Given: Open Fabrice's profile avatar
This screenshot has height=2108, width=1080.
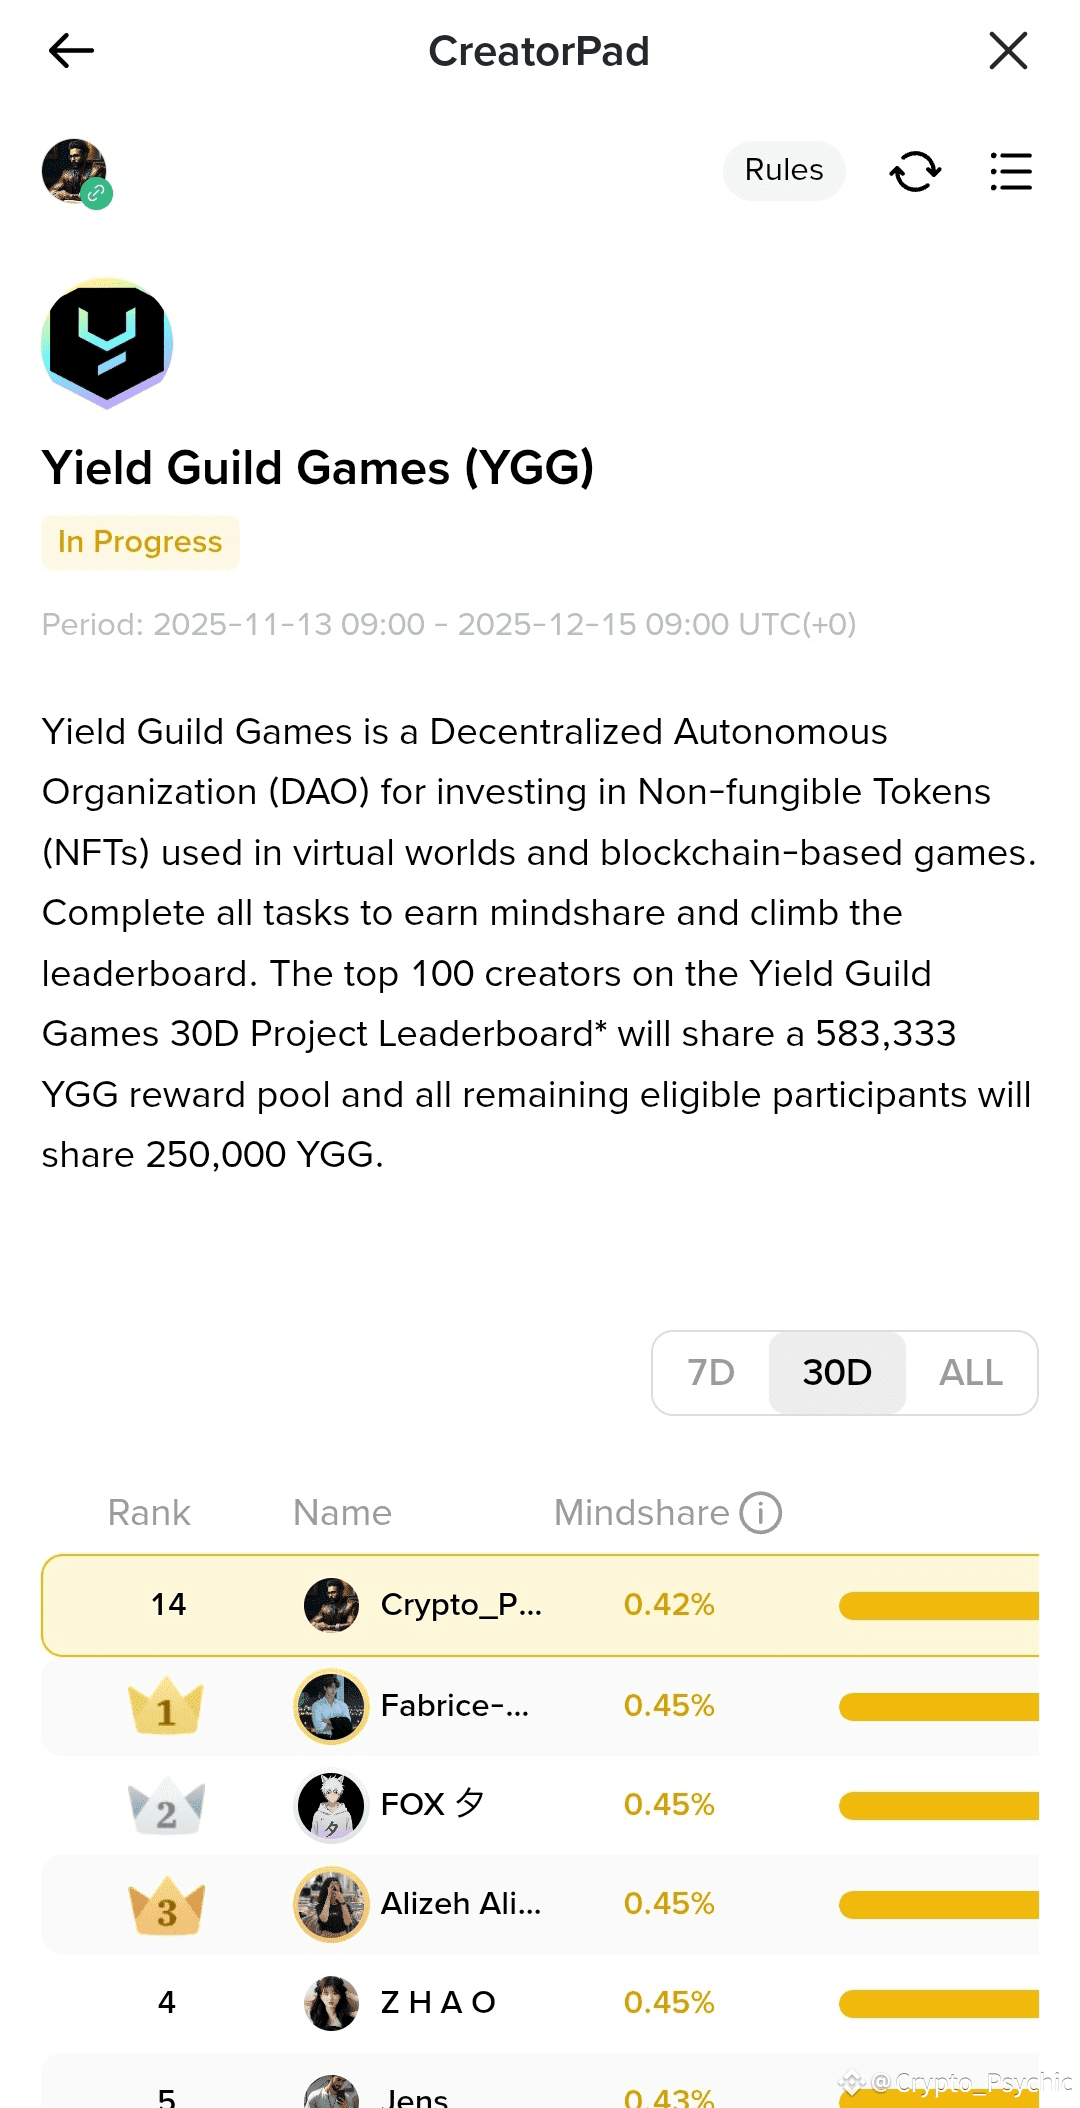Looking at the screenshot, I should coord(331,1706).
